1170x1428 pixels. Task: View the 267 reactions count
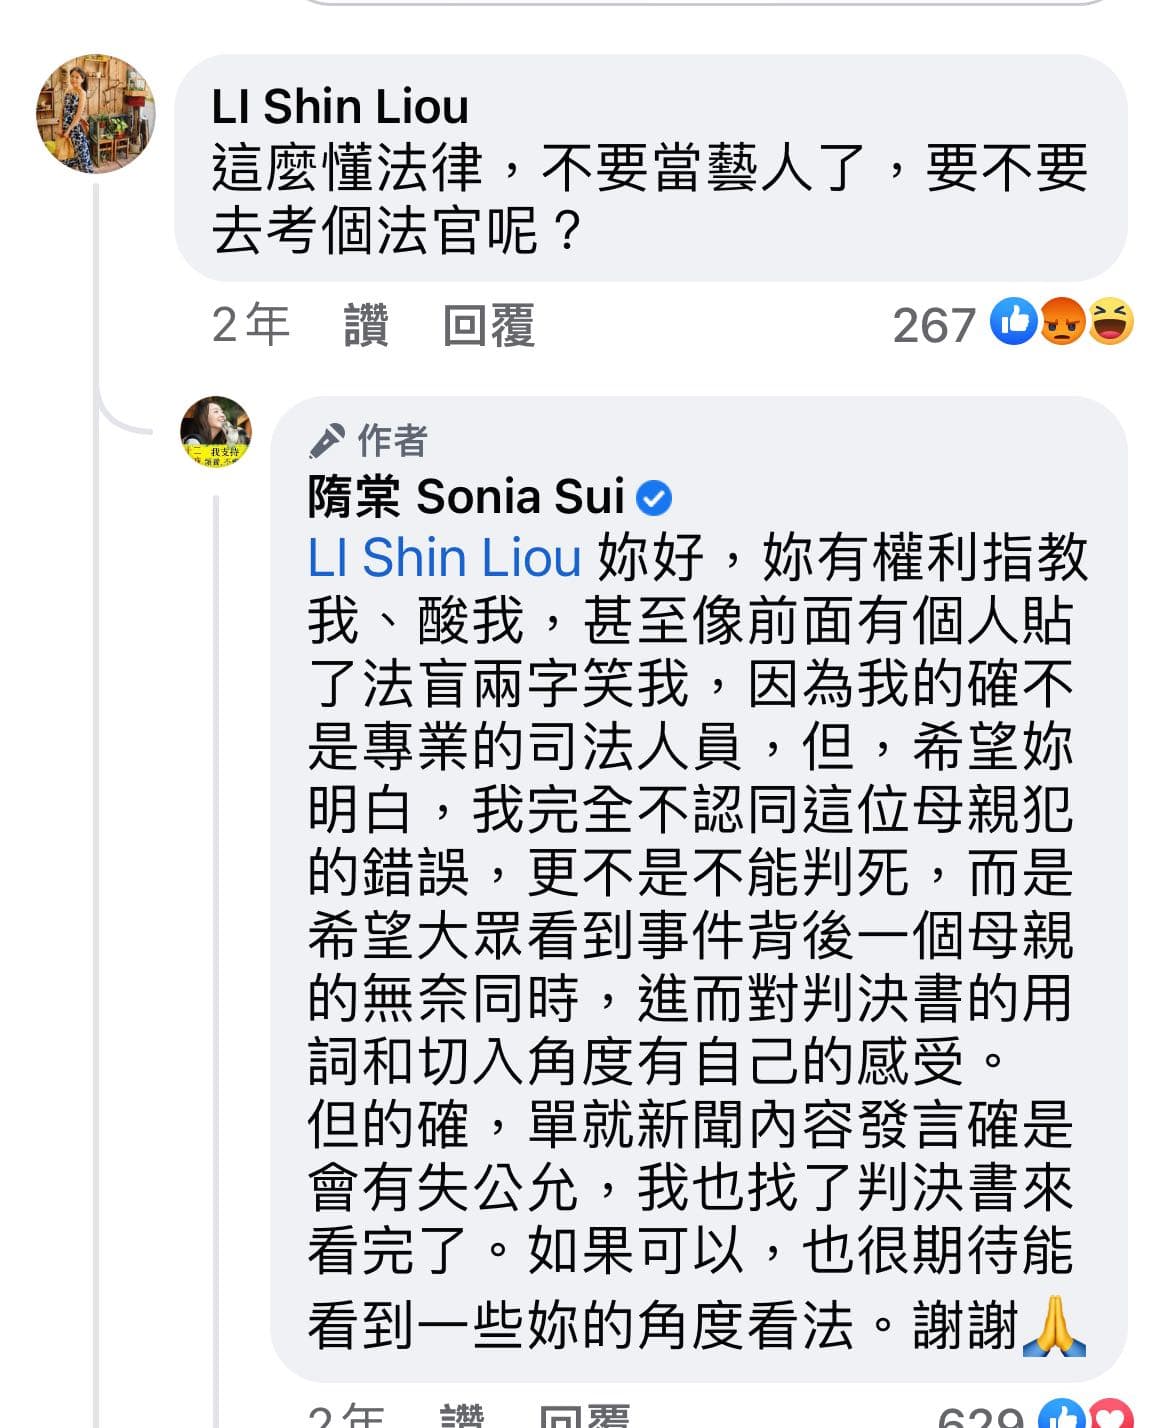pyautogui.click(x=933, y=325)
